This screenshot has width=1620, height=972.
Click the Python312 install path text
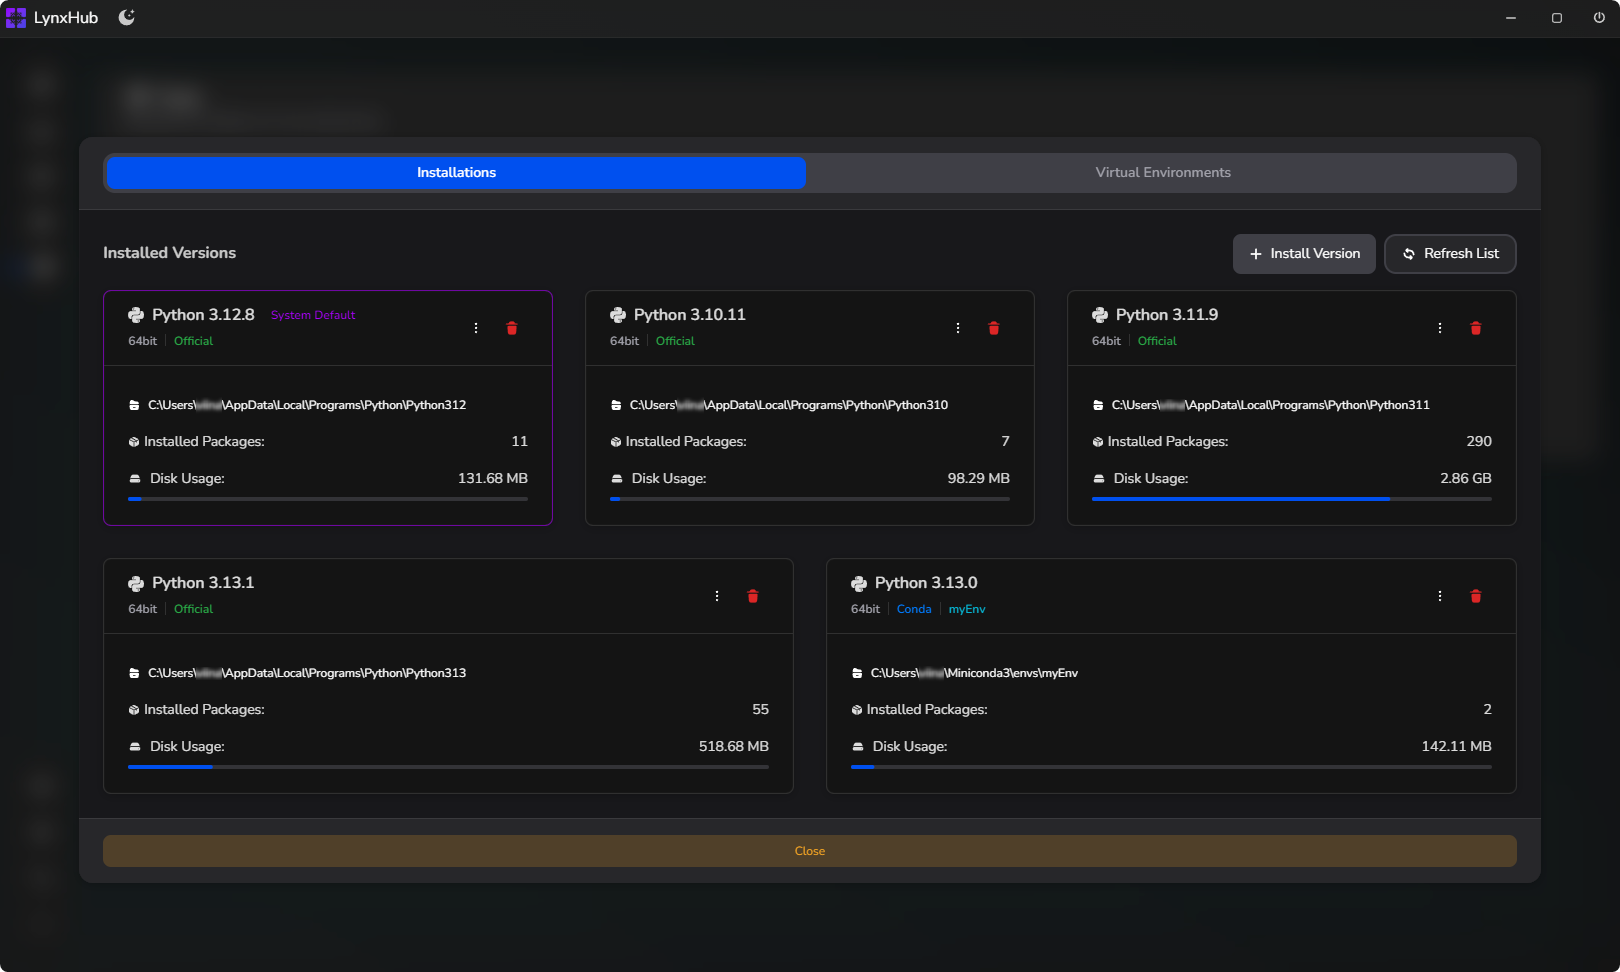[307, 405]
